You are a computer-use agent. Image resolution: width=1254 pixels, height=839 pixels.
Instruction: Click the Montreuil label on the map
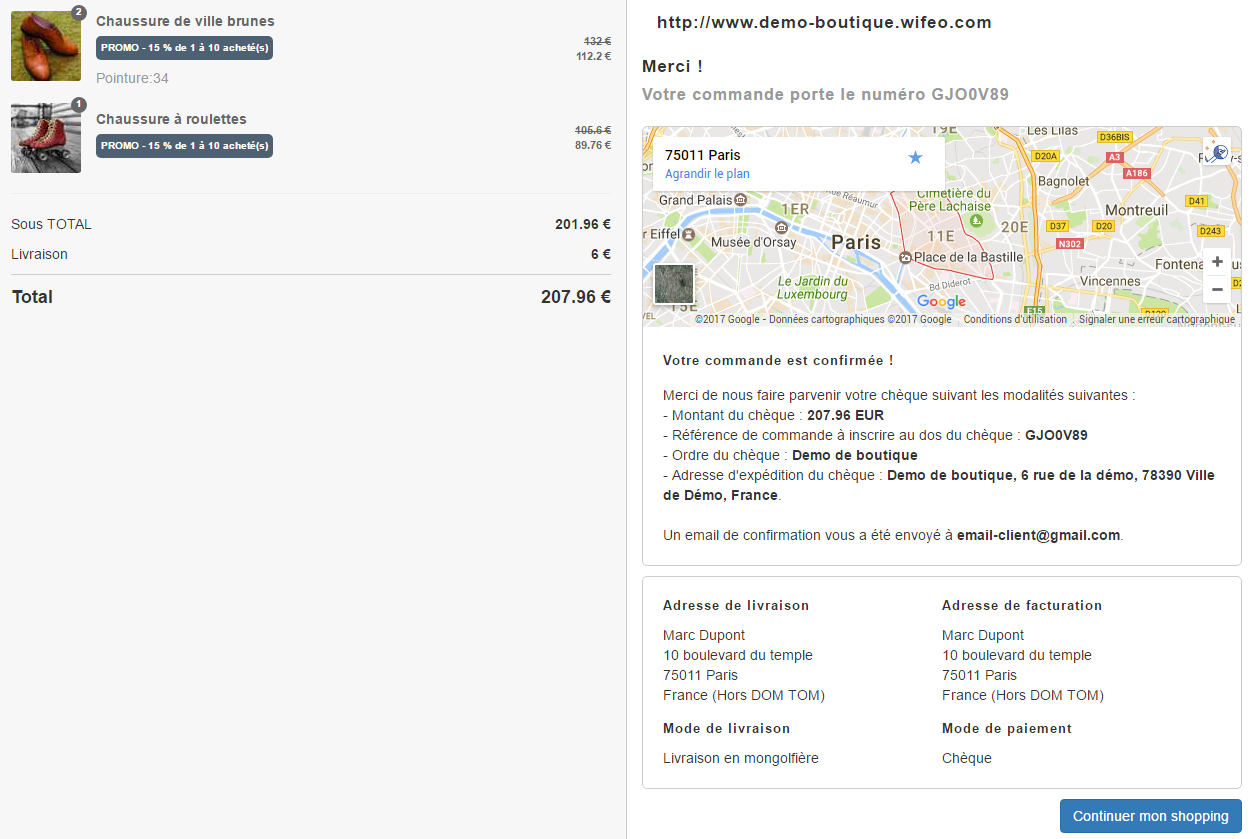coord(1136,210)
